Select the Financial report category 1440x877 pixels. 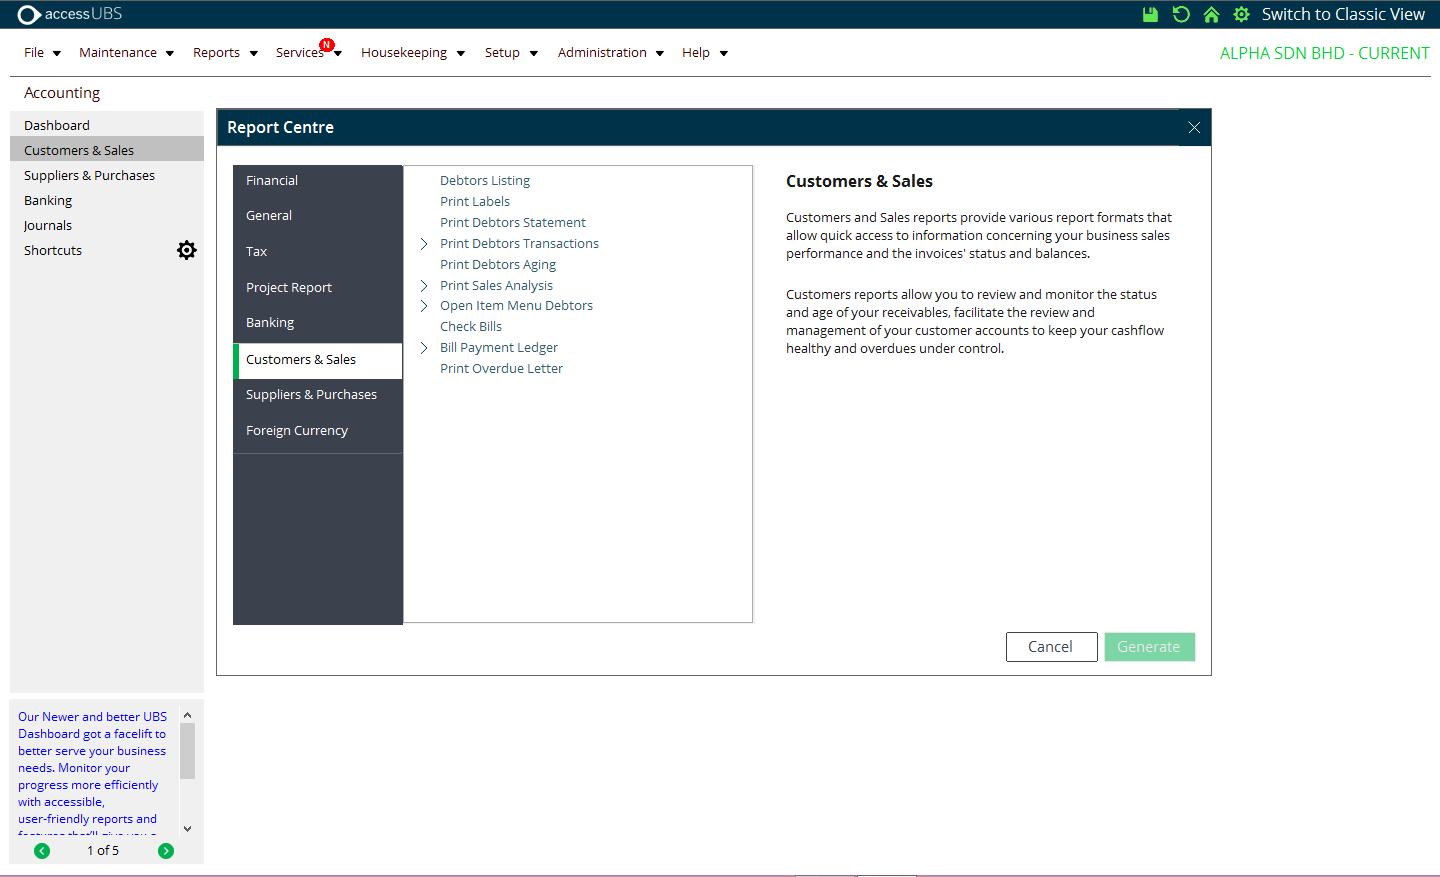[272, 181]
